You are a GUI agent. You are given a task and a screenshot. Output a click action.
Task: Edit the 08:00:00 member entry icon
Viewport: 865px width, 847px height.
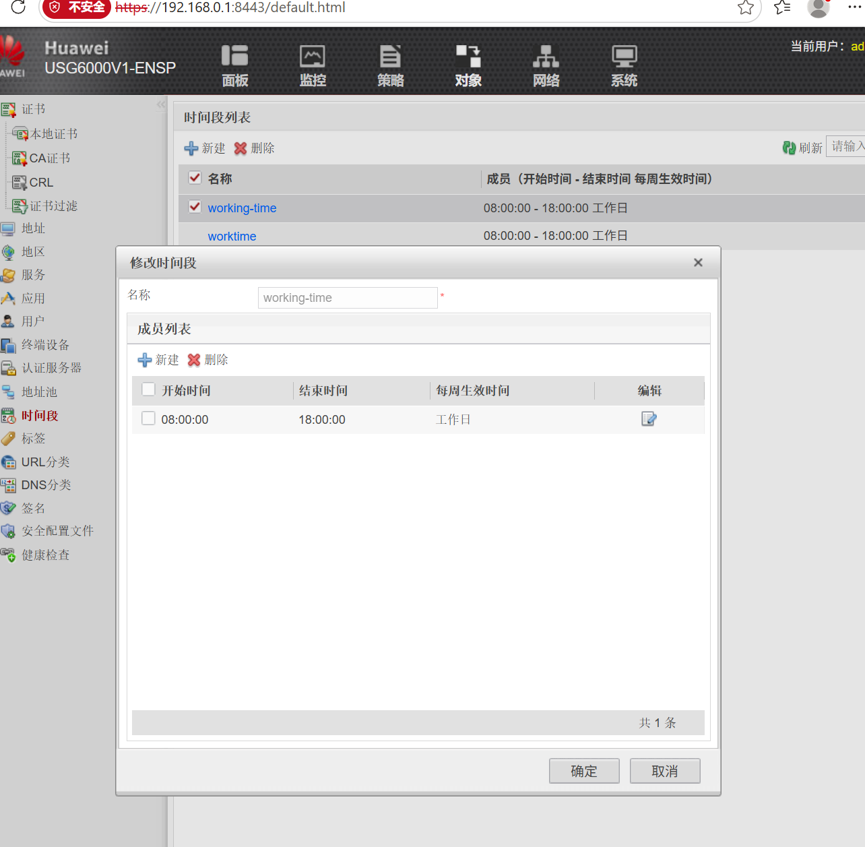click(x=649, y=419)
